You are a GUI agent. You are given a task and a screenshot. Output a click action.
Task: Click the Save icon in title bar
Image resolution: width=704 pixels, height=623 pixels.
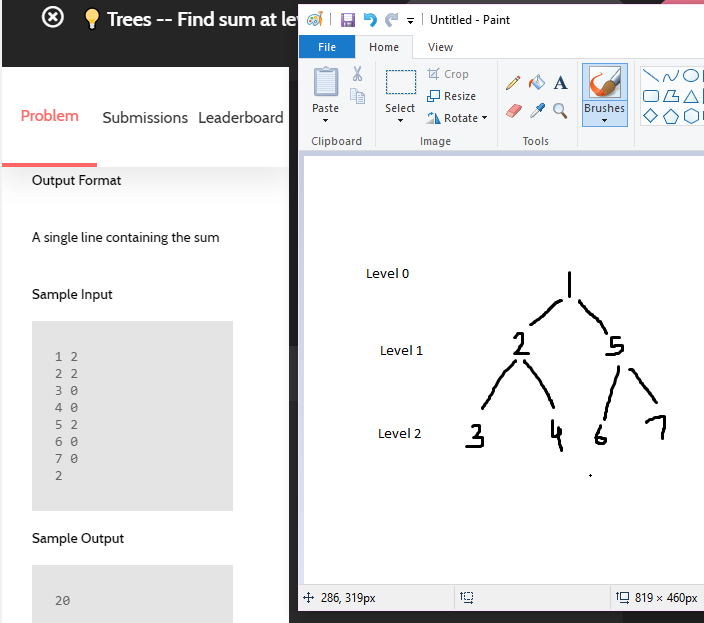click(x=348, y=20)
